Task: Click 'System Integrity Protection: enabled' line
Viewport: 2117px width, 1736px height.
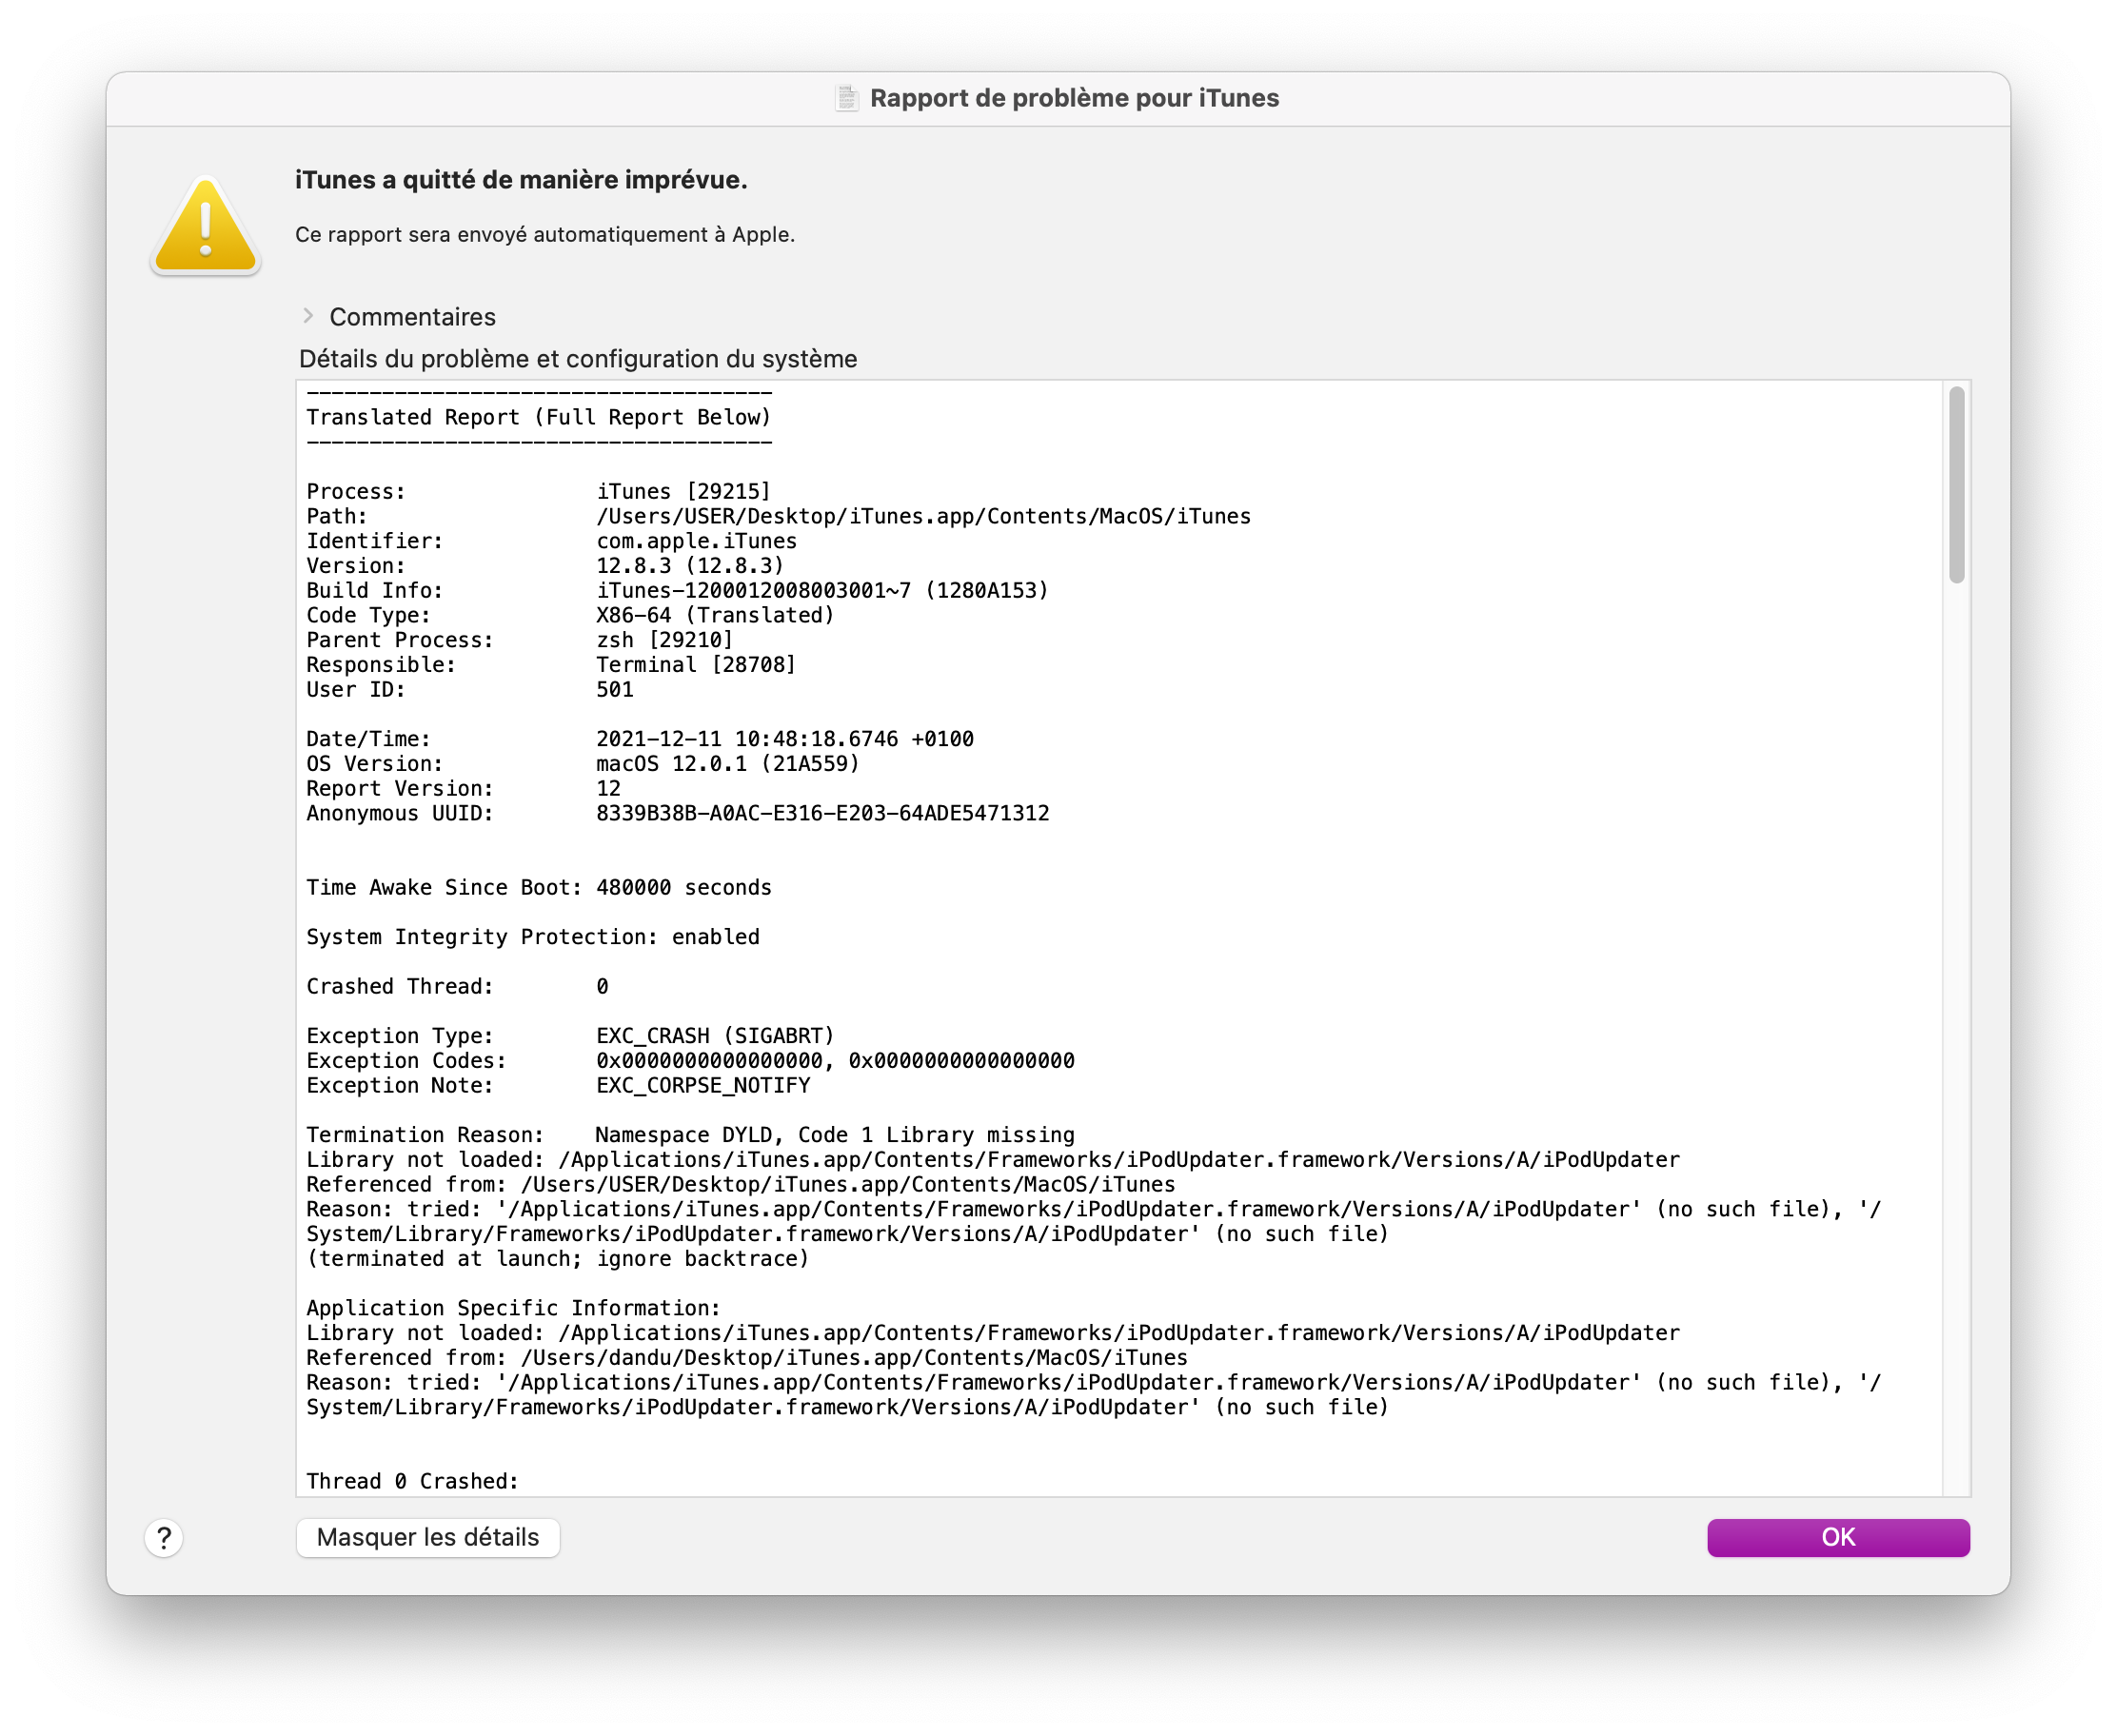Action: click(532, 937)
